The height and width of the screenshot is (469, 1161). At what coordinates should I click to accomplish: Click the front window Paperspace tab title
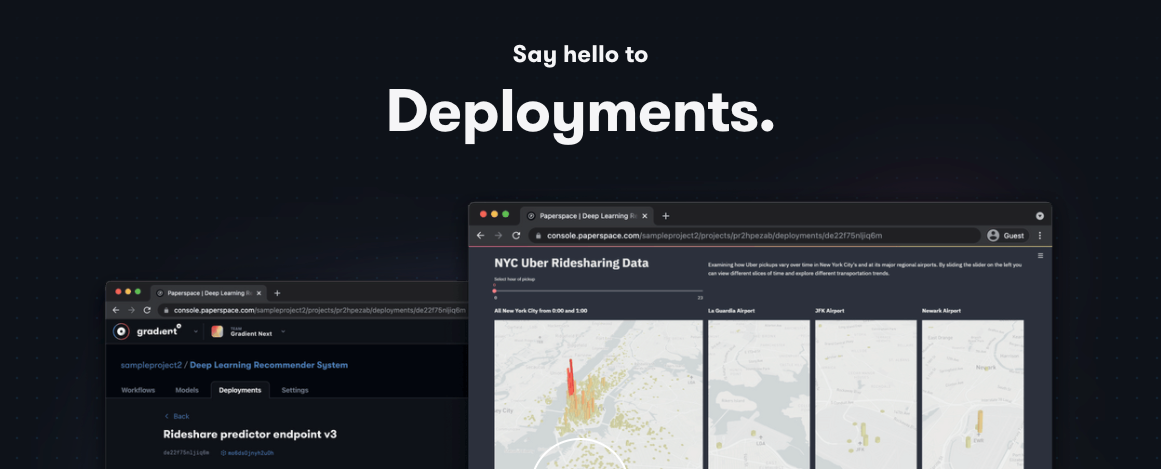[588, 216]
